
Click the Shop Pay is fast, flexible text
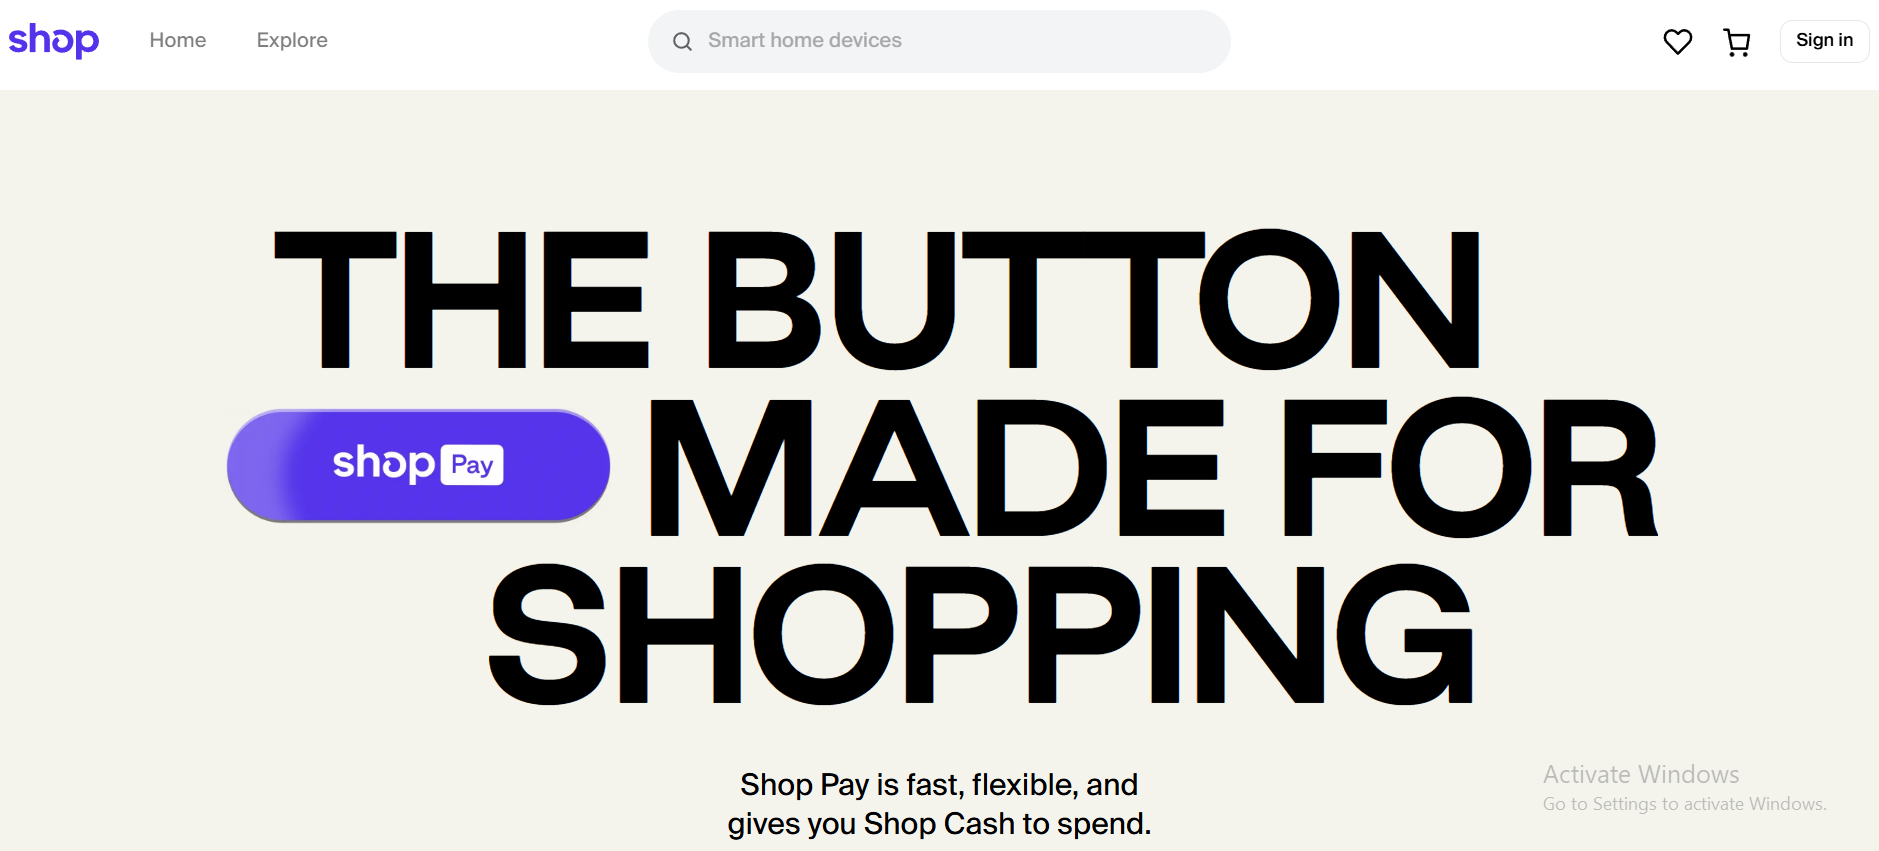point(939,785)
